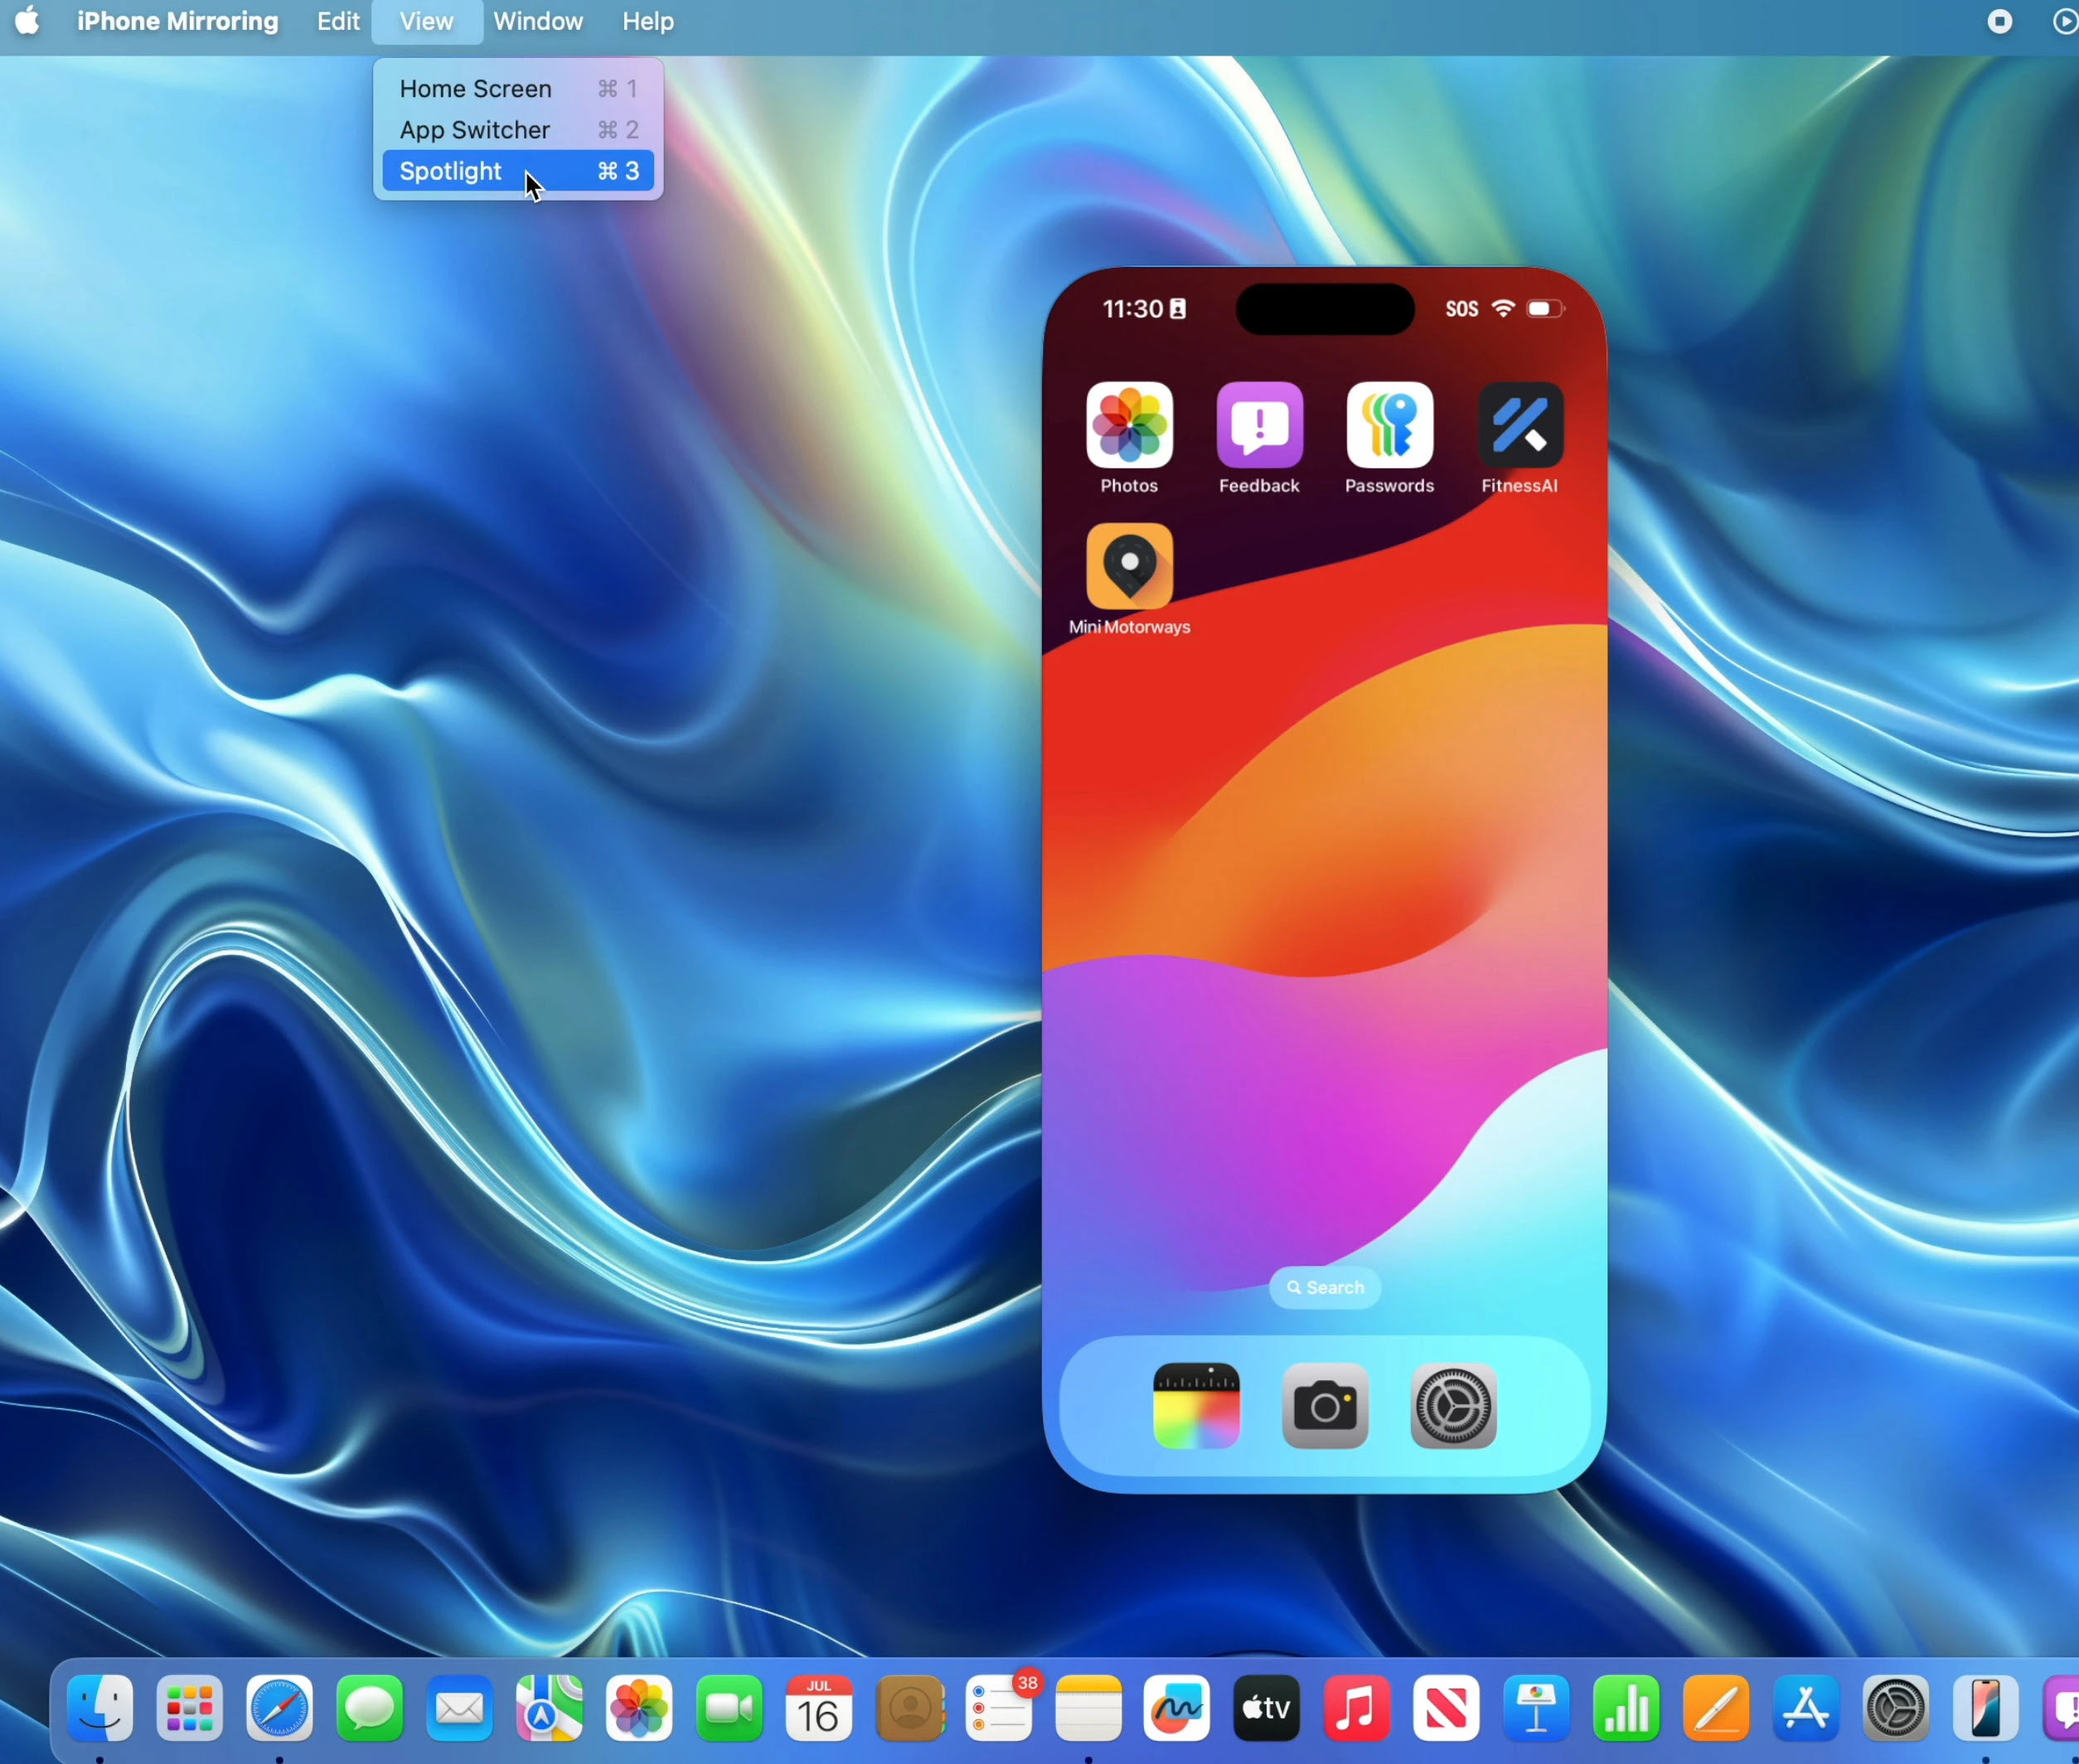This screenshot has height=1764, width=2079.
Task: Open the Feedback app on iPhone
Action: point(1259,425)
